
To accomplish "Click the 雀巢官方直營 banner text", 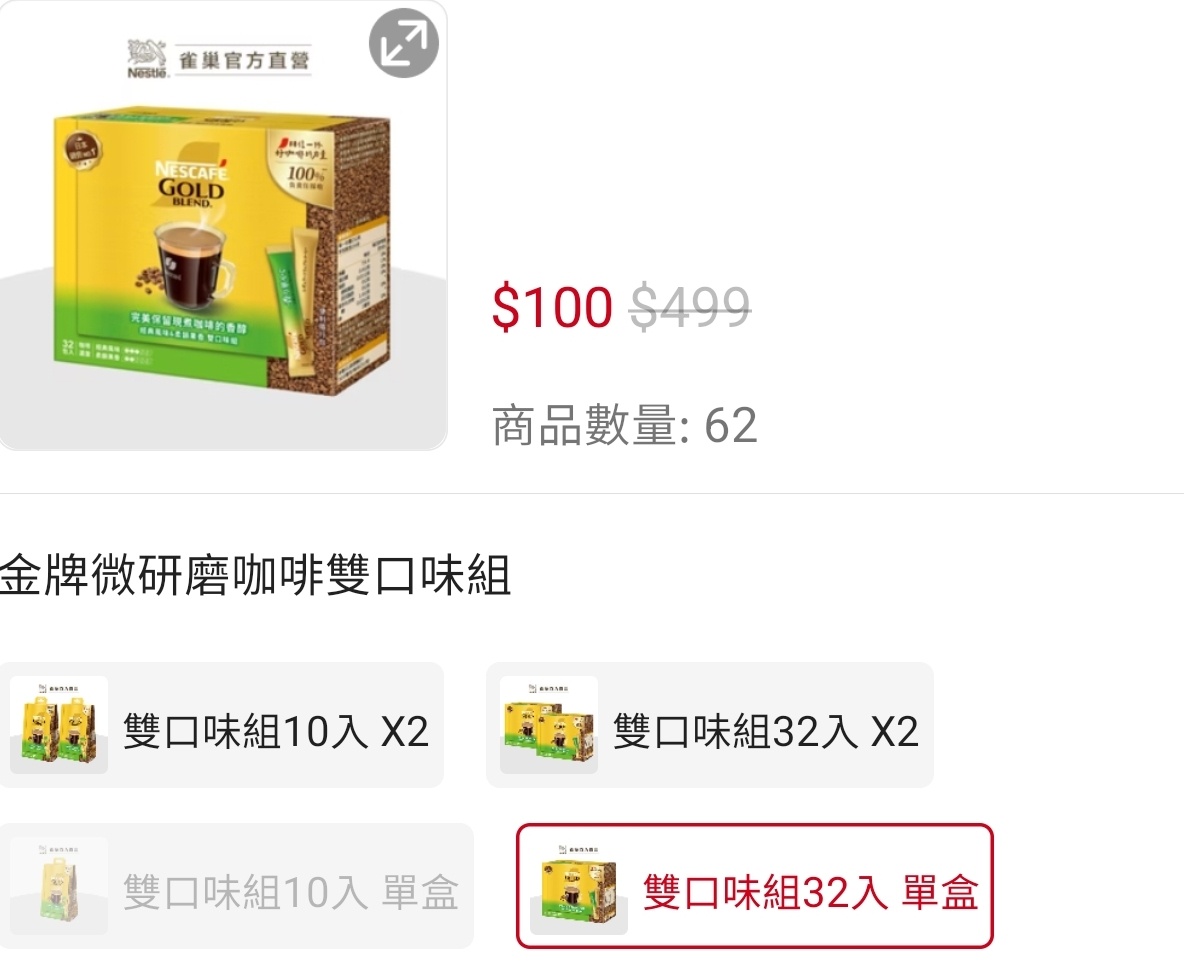I will tap(244, 60).
